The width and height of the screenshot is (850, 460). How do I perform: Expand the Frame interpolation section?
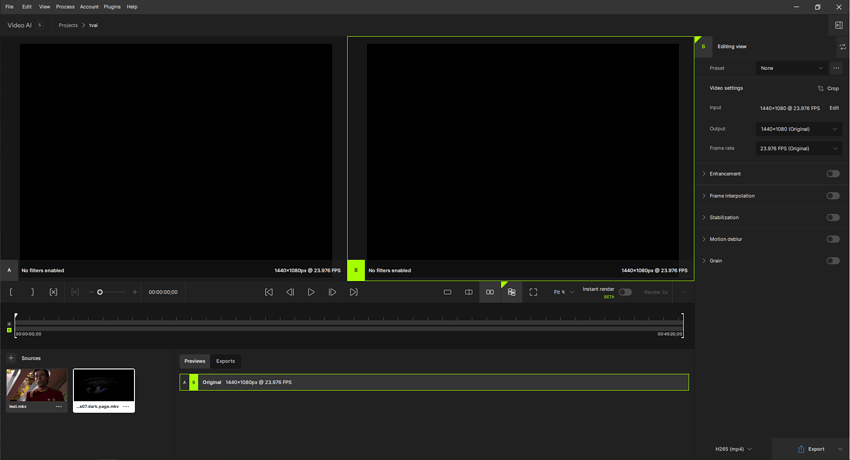704,196
